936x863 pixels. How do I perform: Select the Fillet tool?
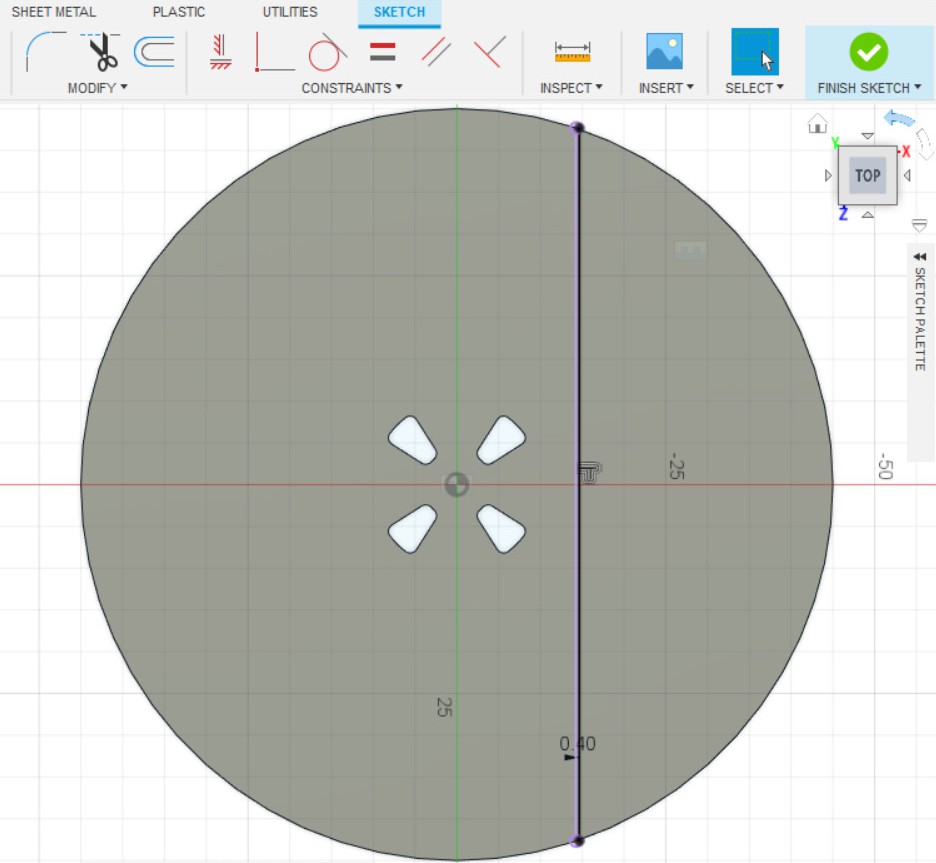pos(44,51)
